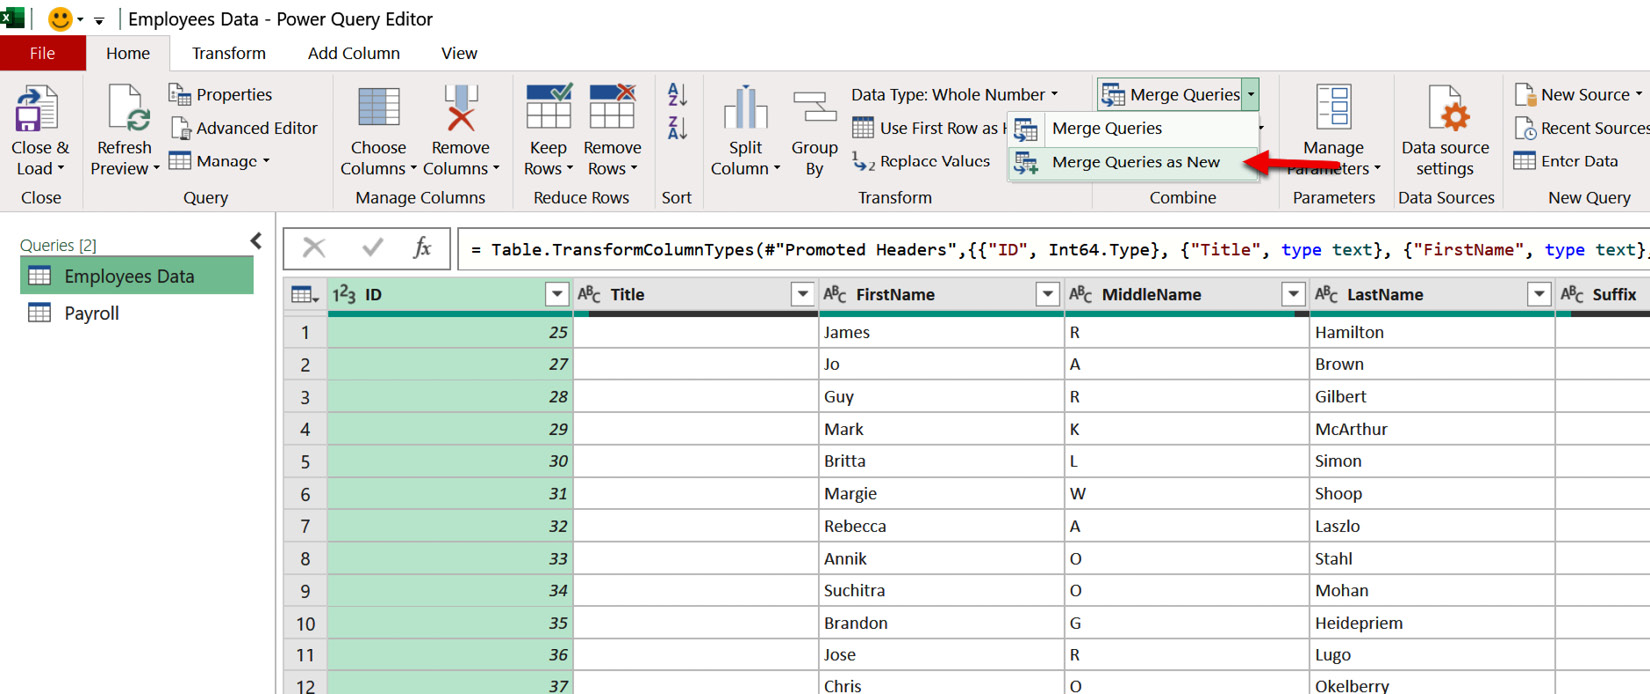Open the Title column filter dropdown
The height and width of the screenshot is (694, 1650).
pos(802,294)
